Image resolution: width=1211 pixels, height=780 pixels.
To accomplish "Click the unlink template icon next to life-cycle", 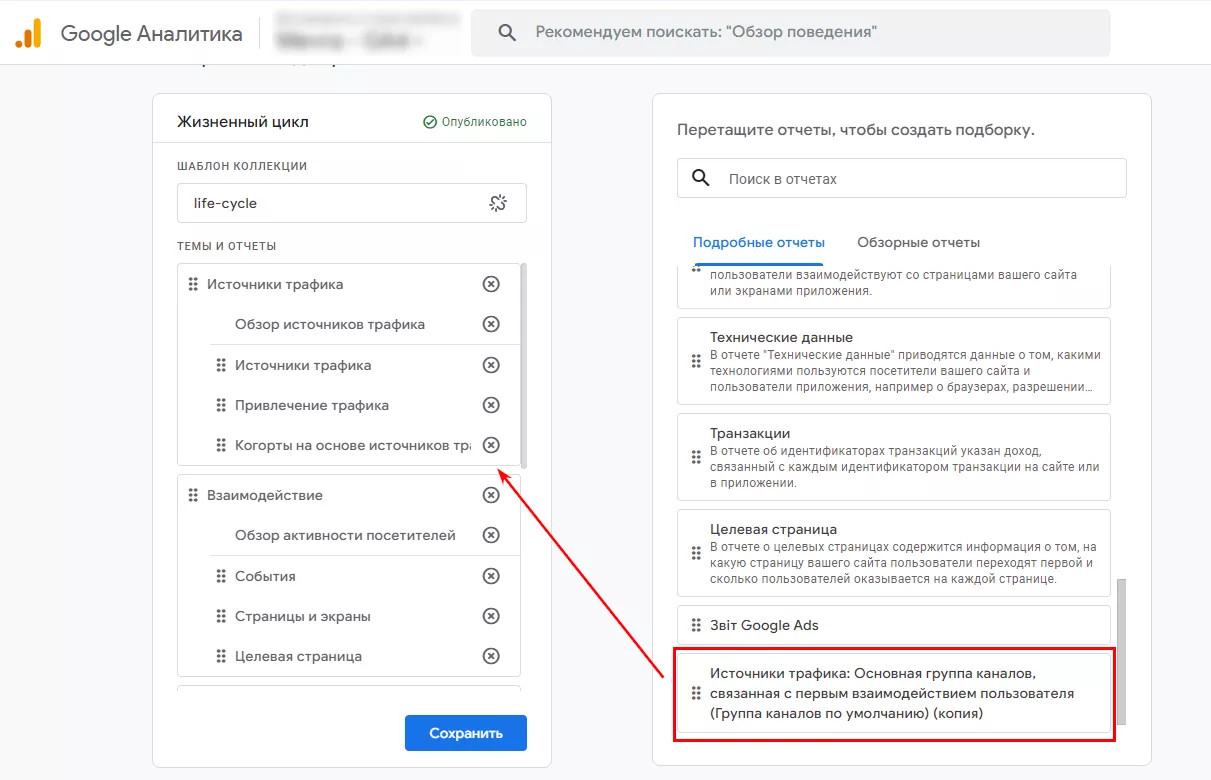I will pyautogui.click(x=498, y=203).
